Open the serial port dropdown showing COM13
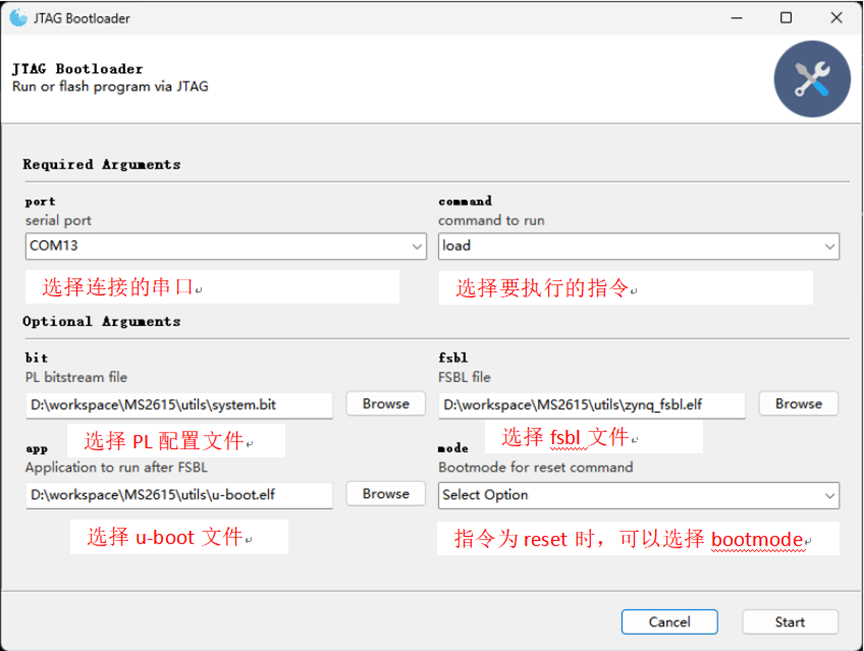This screenshot has width=864, height=651. coord(225,246)
